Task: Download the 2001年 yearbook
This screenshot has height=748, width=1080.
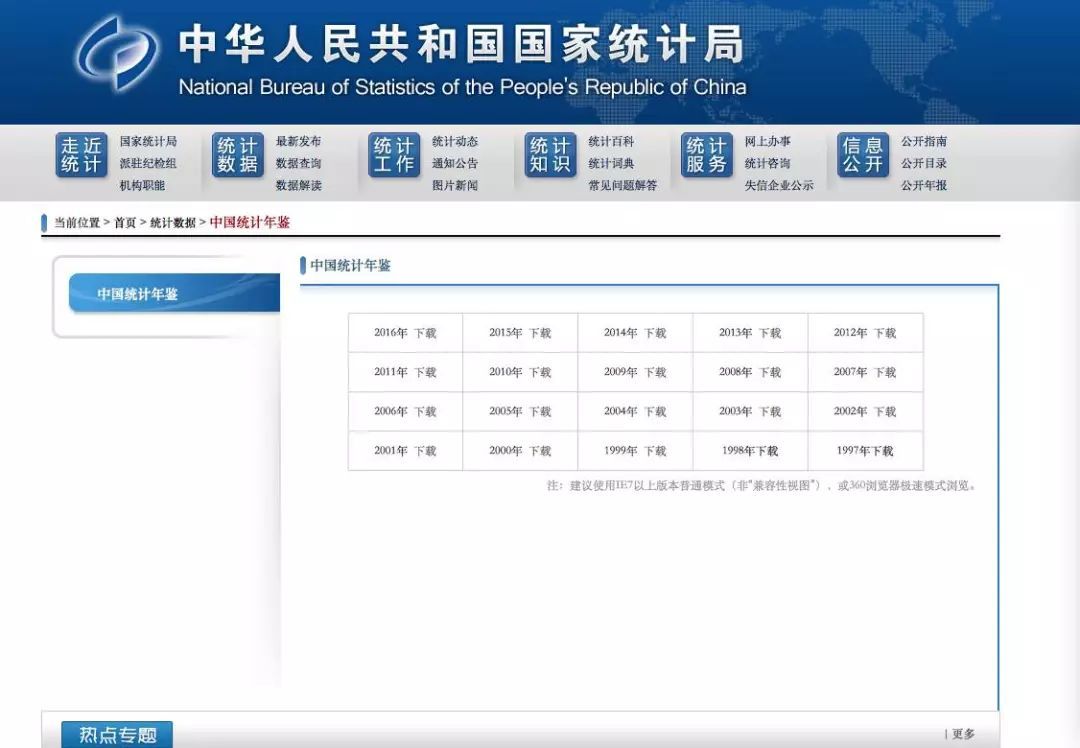Action: (x=425, y=451)
